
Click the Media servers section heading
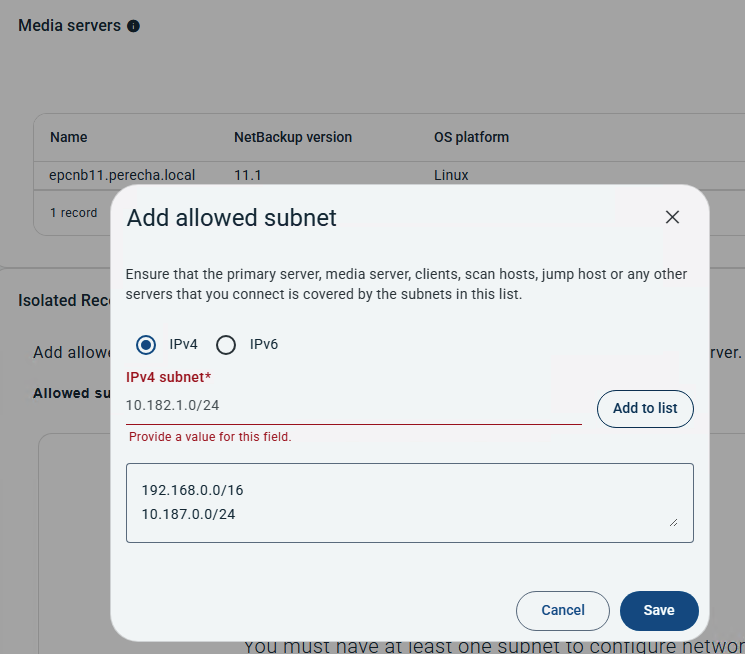tap(69, 26)
